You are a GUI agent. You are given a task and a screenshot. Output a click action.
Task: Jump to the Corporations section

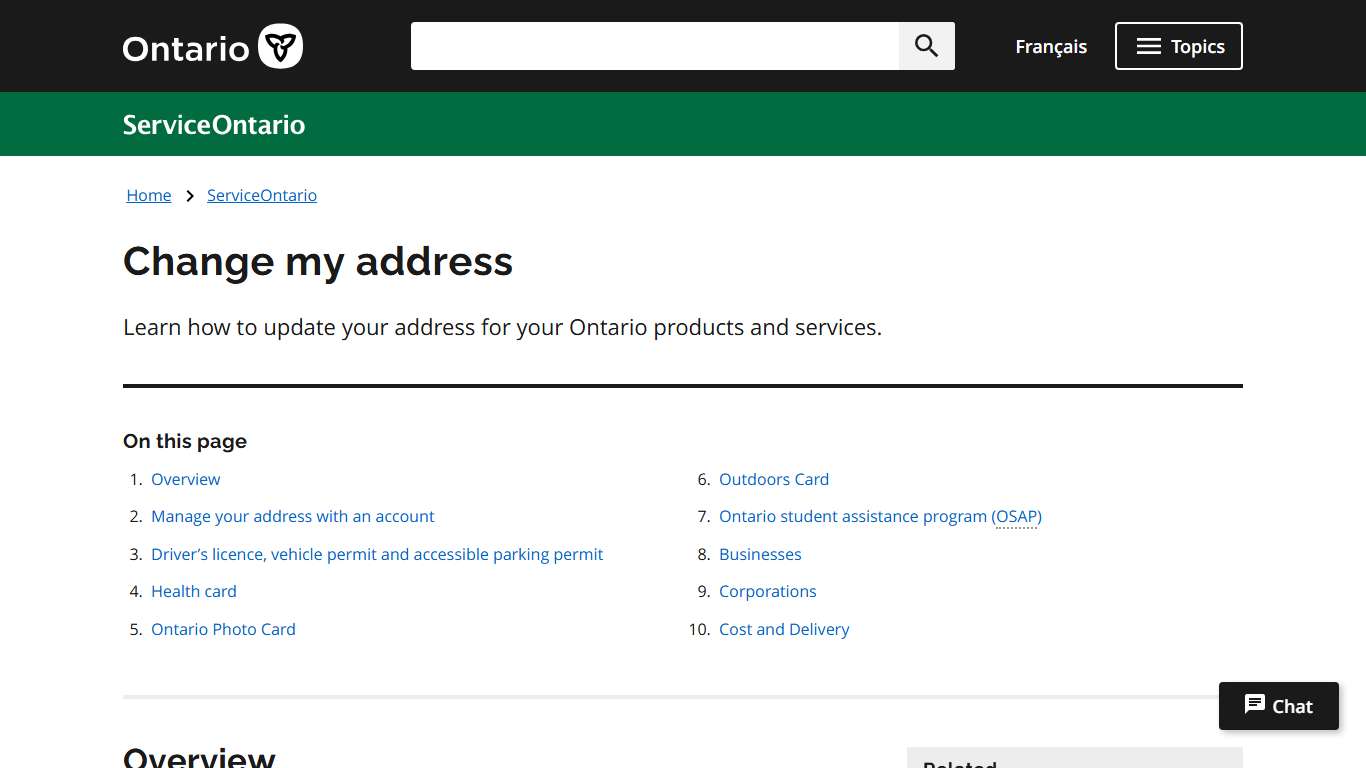[767, 591]
